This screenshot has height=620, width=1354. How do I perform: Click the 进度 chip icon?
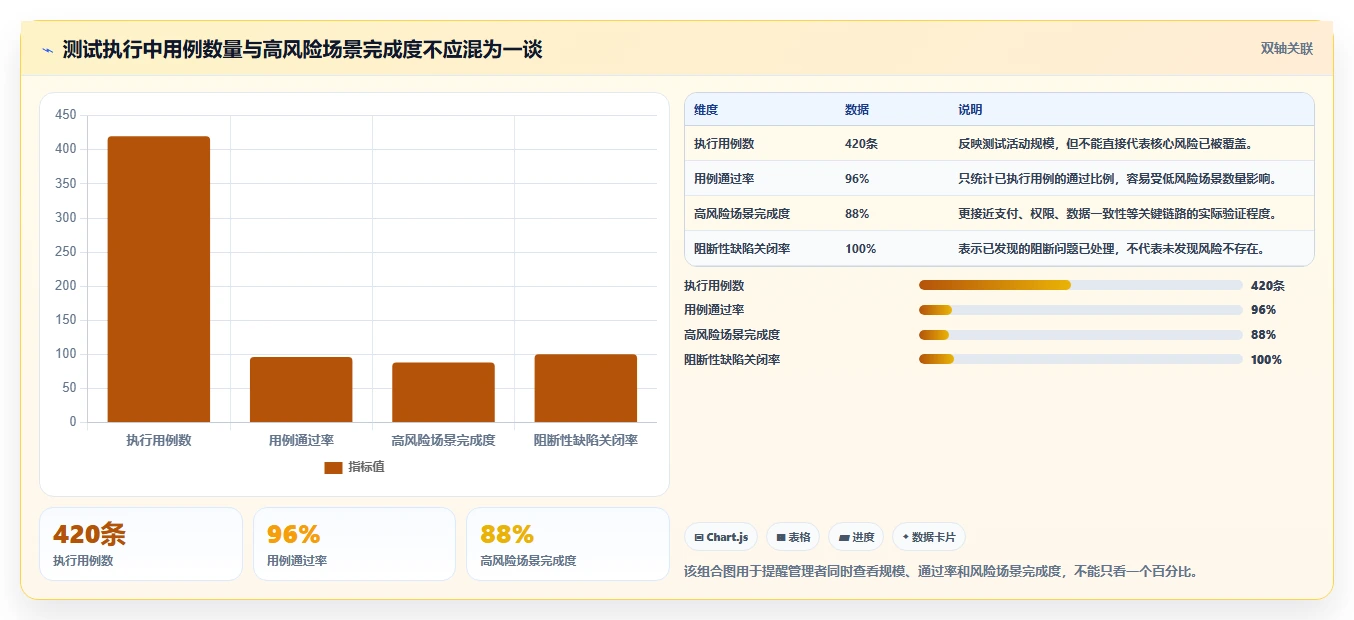coord(844,538)
